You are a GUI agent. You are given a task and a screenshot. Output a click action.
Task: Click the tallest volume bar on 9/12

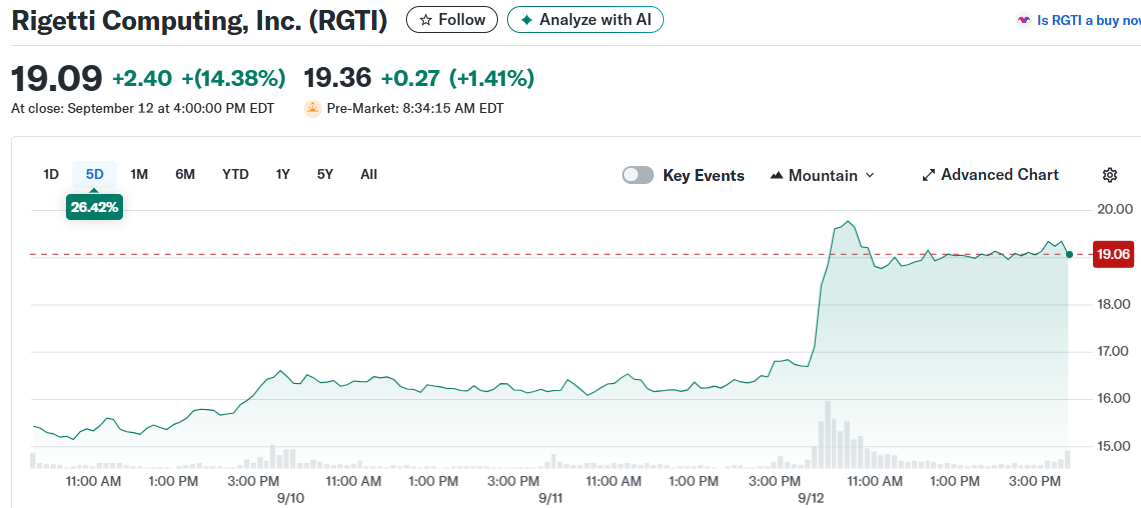827,434
